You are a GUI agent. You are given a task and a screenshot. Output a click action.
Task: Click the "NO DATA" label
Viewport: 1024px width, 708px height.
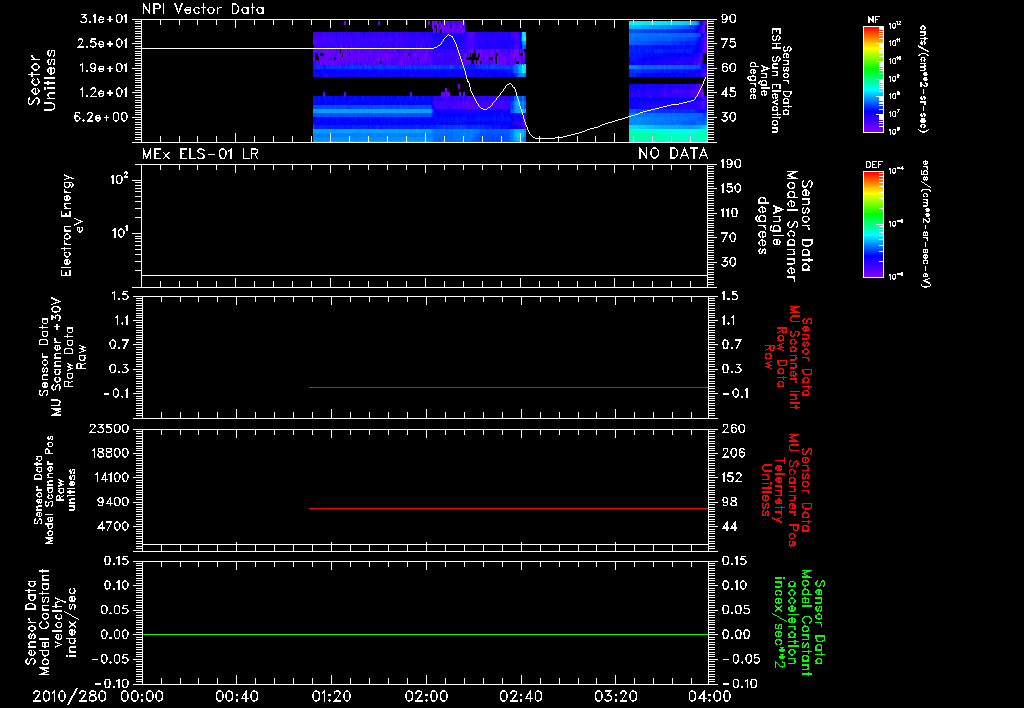[x=673, y=154]
